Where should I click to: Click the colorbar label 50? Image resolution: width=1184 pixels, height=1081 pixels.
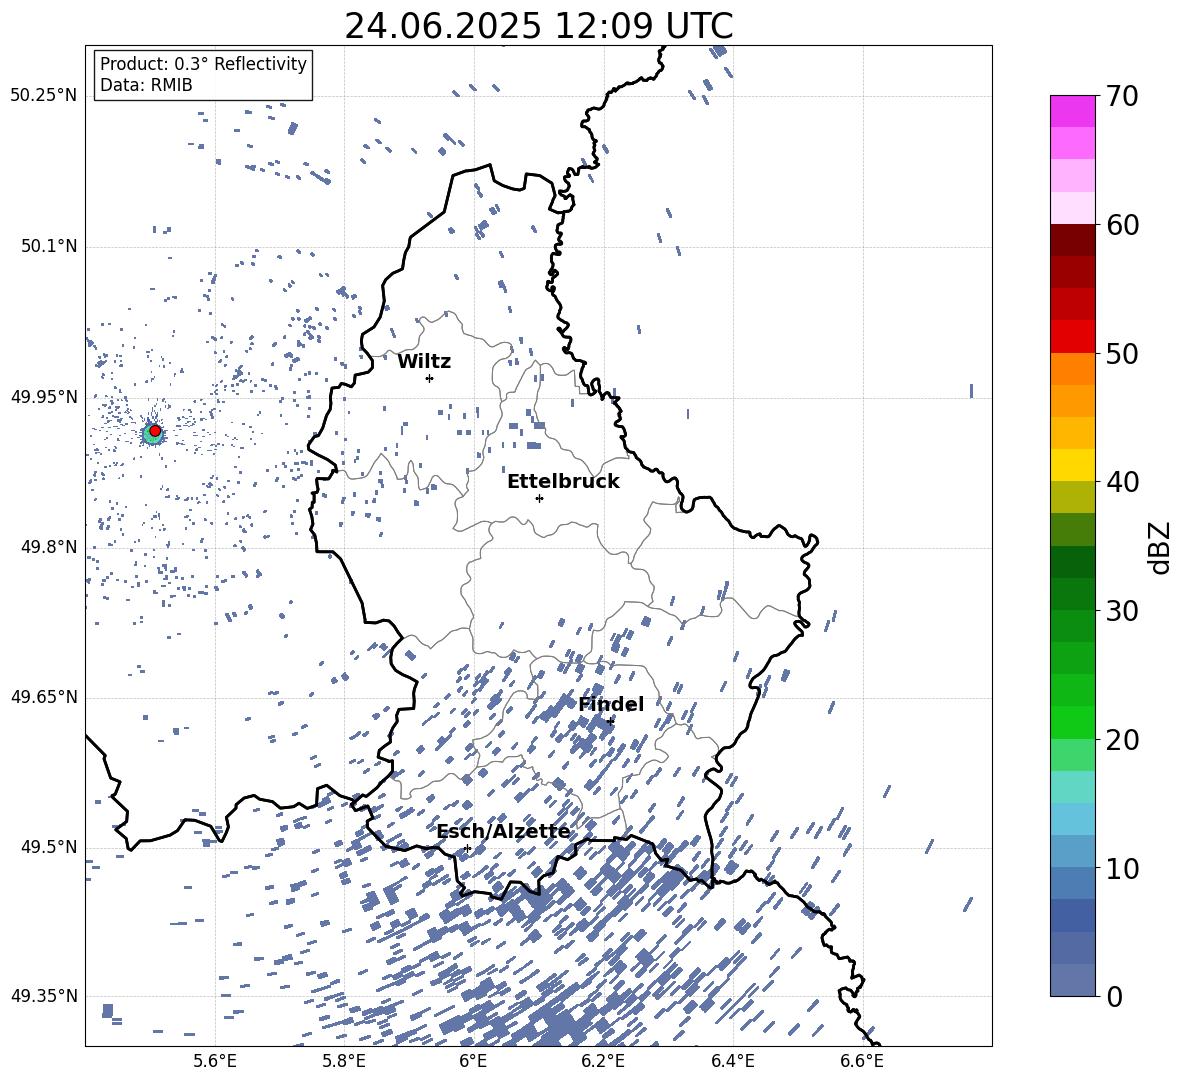pyautogui.click(x=1122, y=353)
